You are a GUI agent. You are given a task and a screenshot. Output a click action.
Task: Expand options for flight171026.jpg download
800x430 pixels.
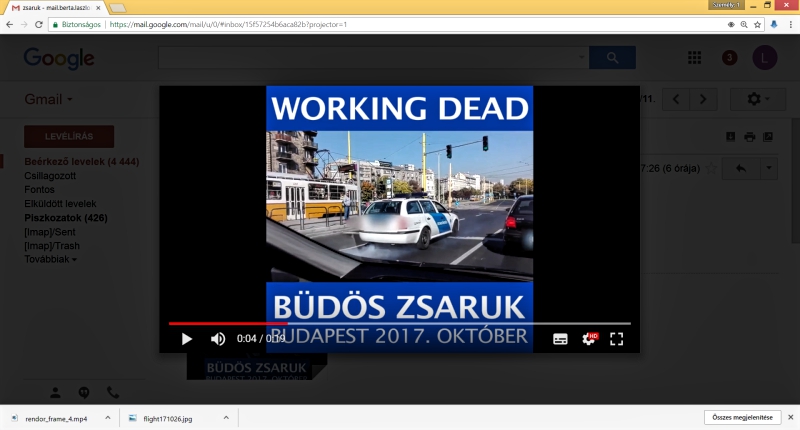tap(226, 418)
